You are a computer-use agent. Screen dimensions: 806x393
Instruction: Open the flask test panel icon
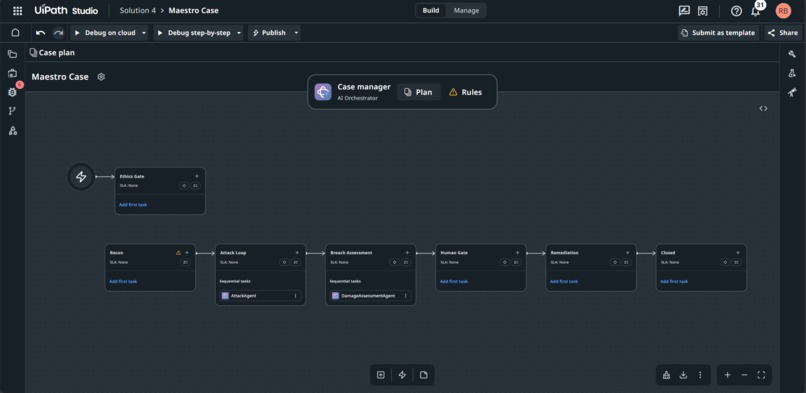pyautogui.click(x=792, y=73)
